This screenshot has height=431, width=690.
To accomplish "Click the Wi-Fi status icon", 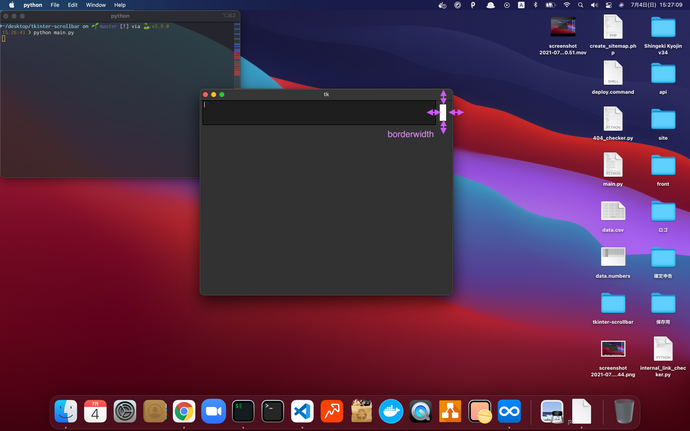I will [x=567, y=5].
